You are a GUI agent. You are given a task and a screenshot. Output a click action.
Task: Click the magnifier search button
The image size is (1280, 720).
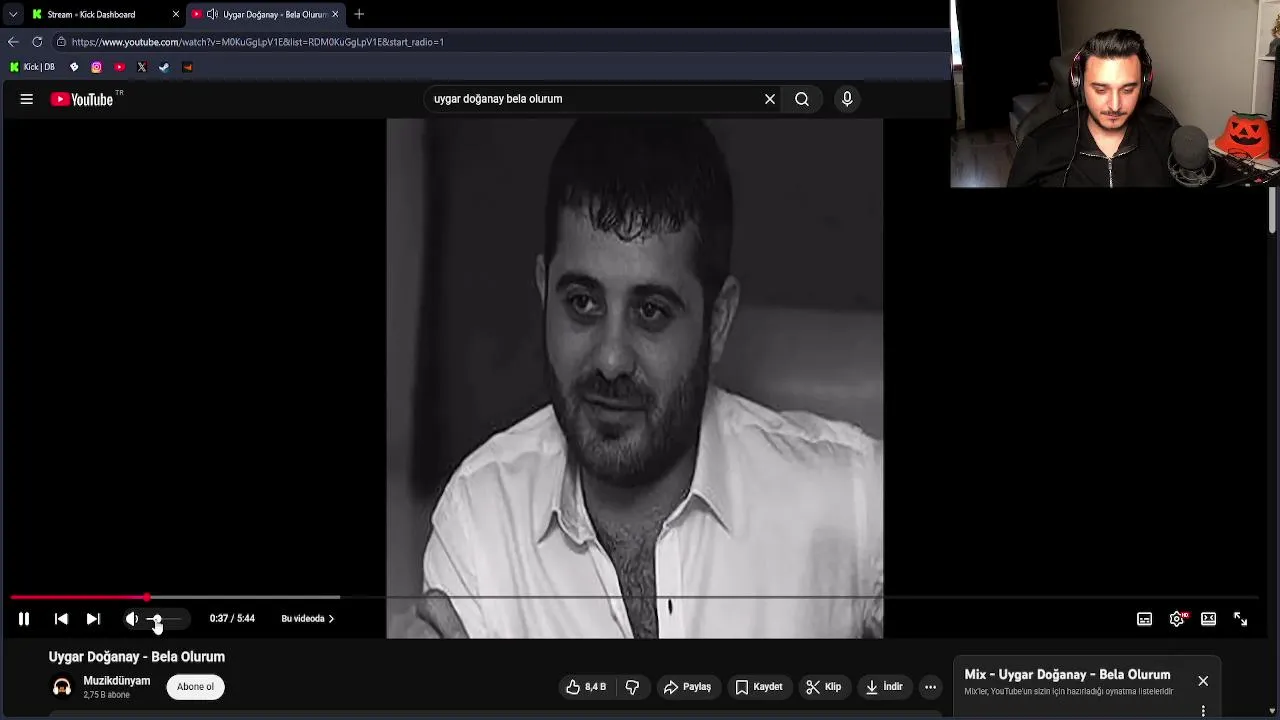point(802,99)
